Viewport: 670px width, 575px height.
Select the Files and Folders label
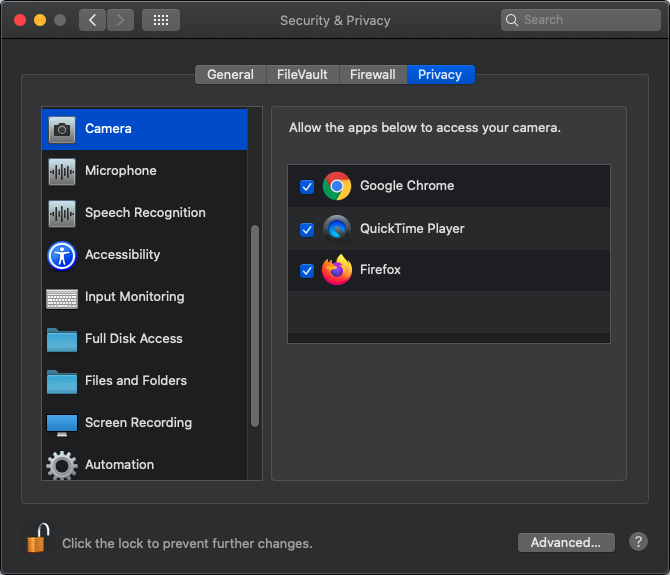[x=136, y=380]
